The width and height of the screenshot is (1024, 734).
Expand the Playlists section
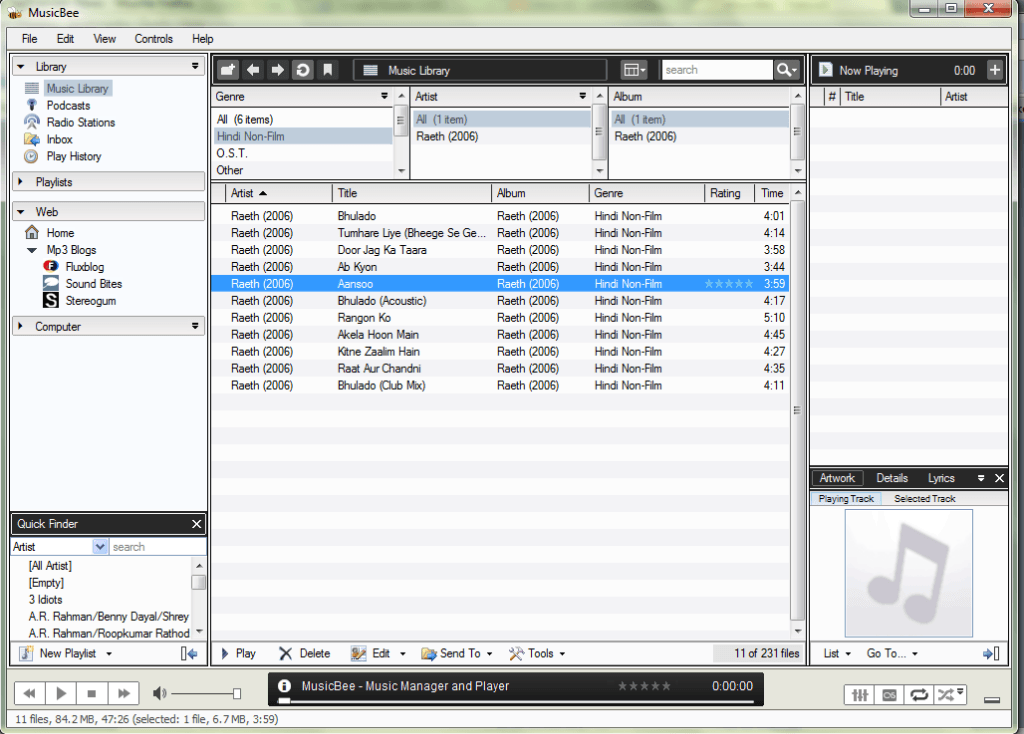[x=20, y=182]
